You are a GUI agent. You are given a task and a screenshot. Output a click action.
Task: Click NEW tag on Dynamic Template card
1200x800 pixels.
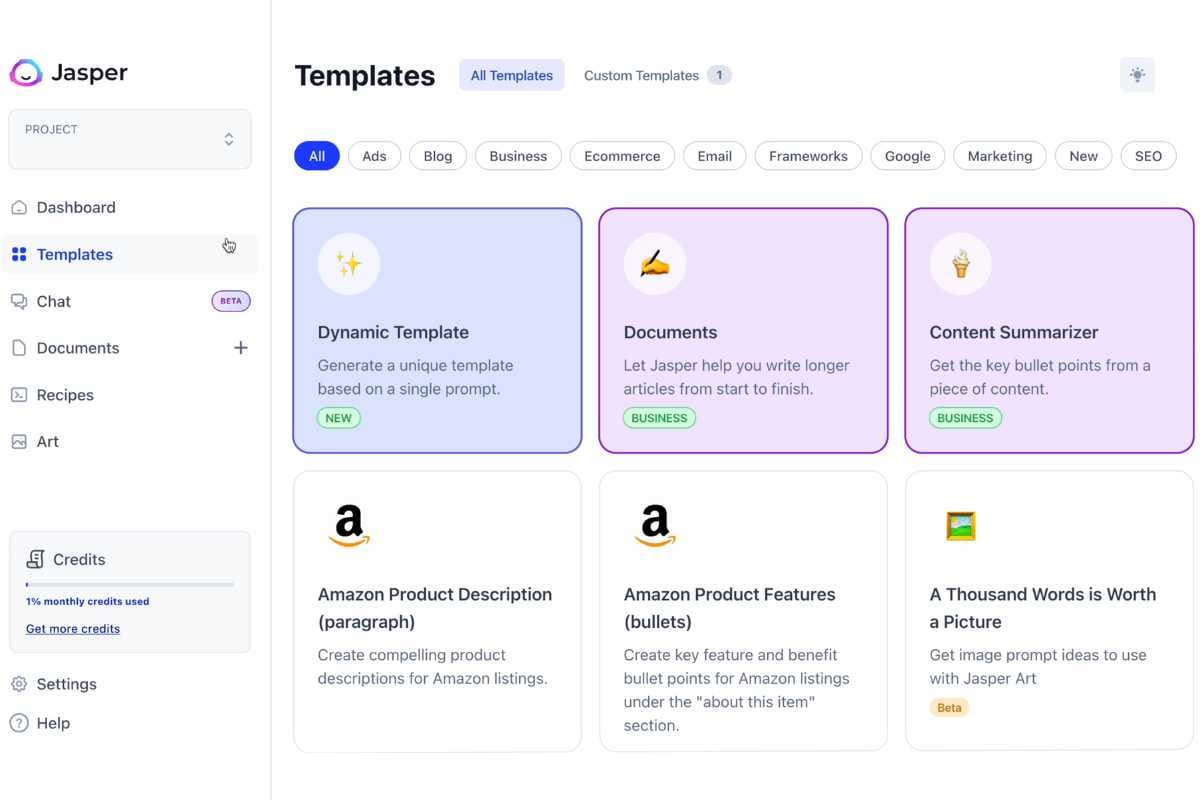click(339, 418)
